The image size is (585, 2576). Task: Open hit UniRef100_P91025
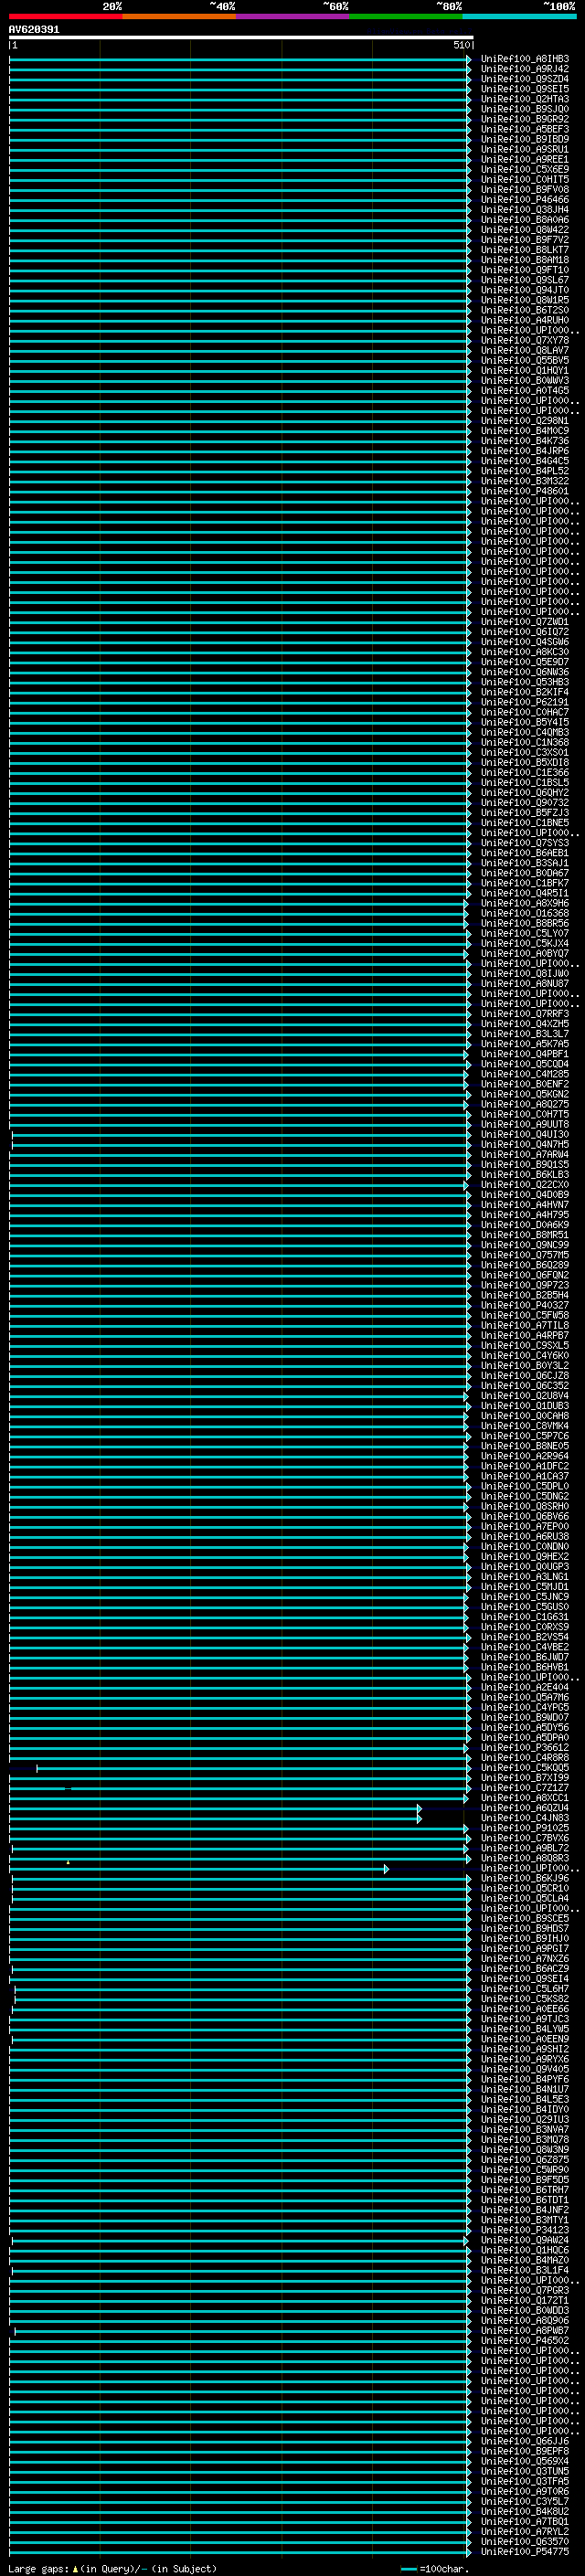525,1828
